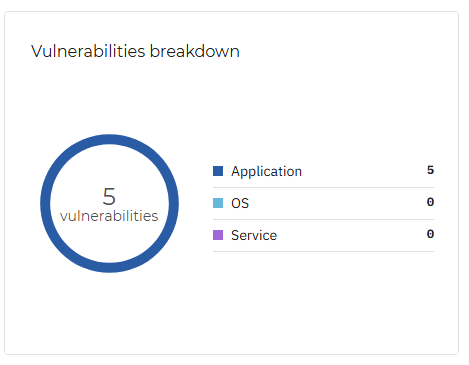Click the OS count value 0
Screen dimensions: 469x365
[x=430, y=202]
